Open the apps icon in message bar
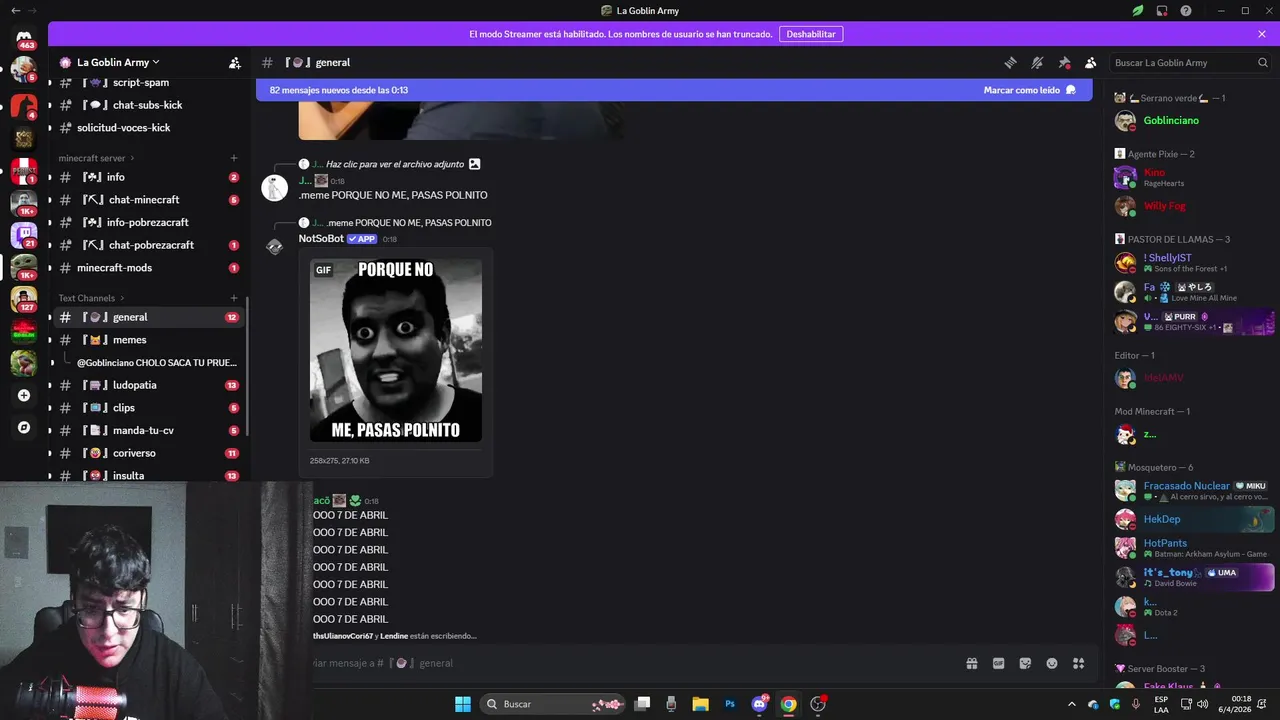The image size is (1280, 720). [1079, 663]
